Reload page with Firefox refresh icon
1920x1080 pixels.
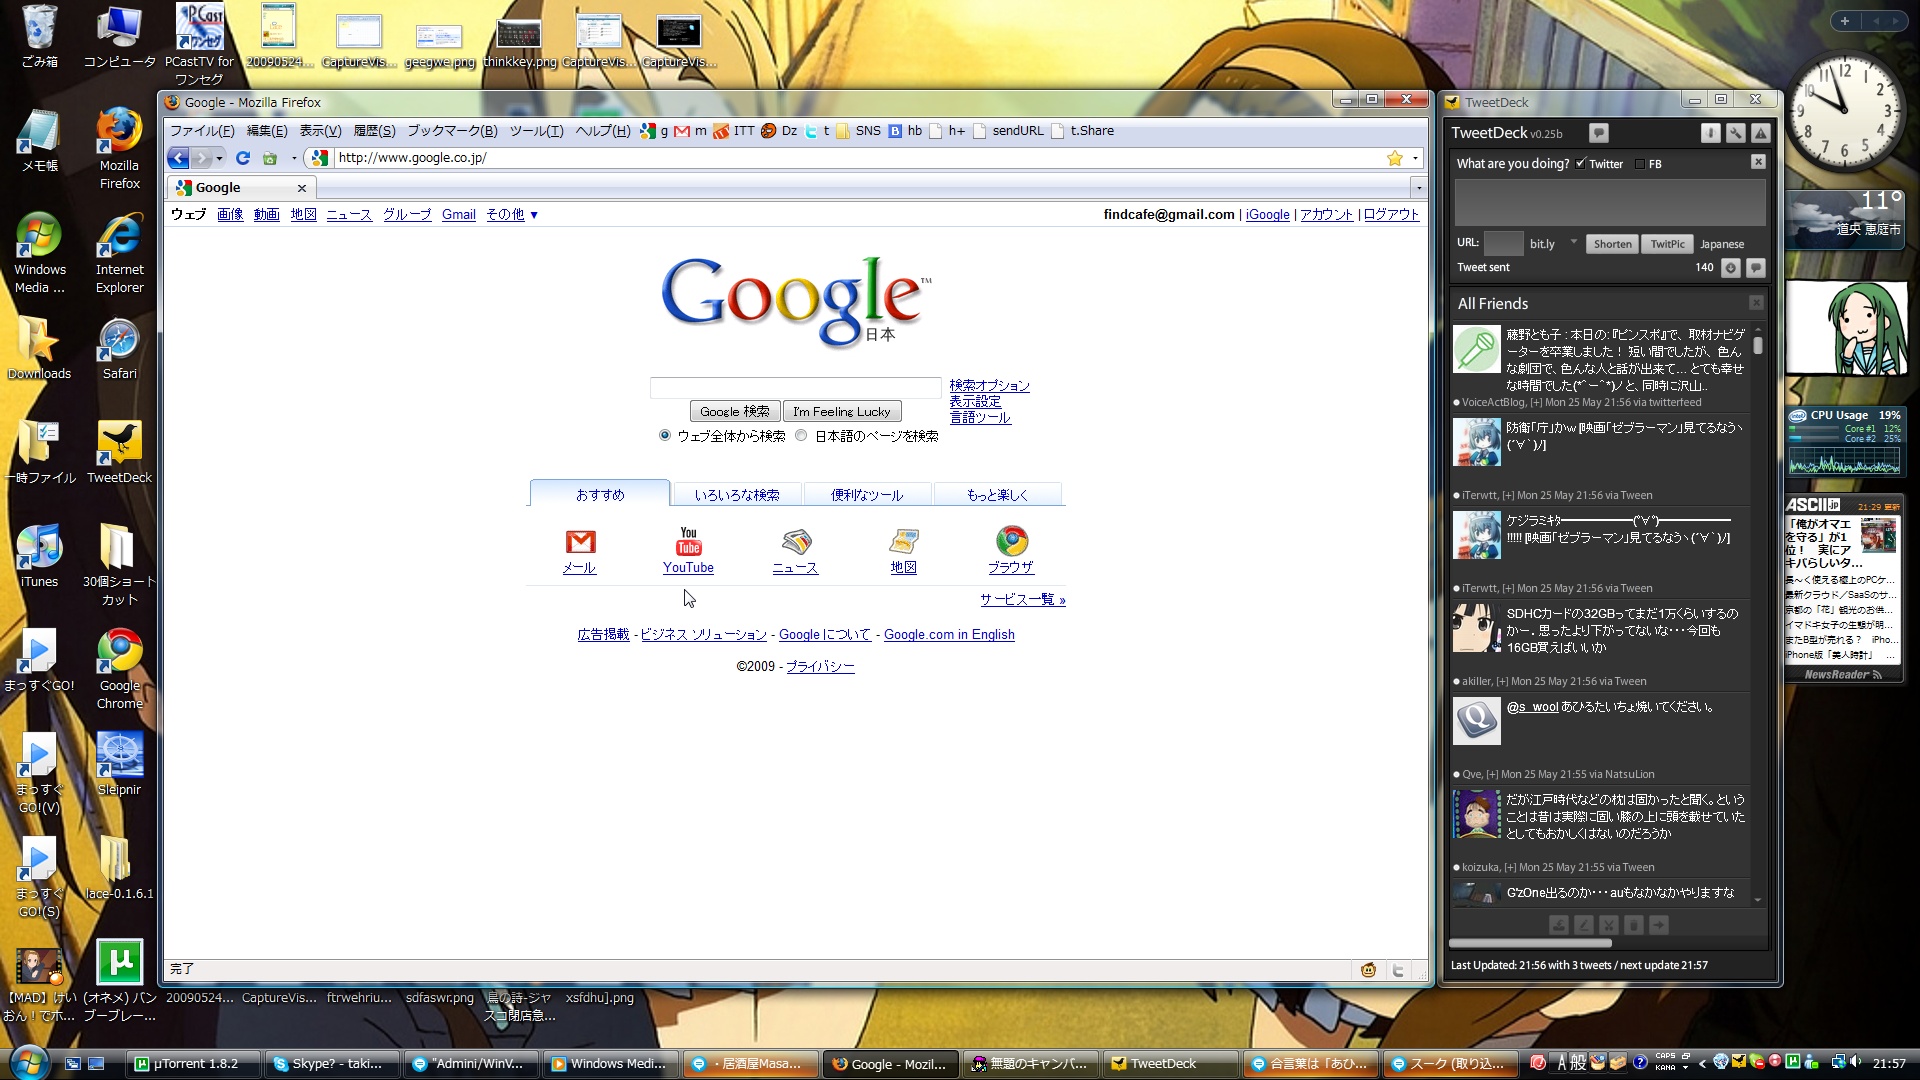242,158
